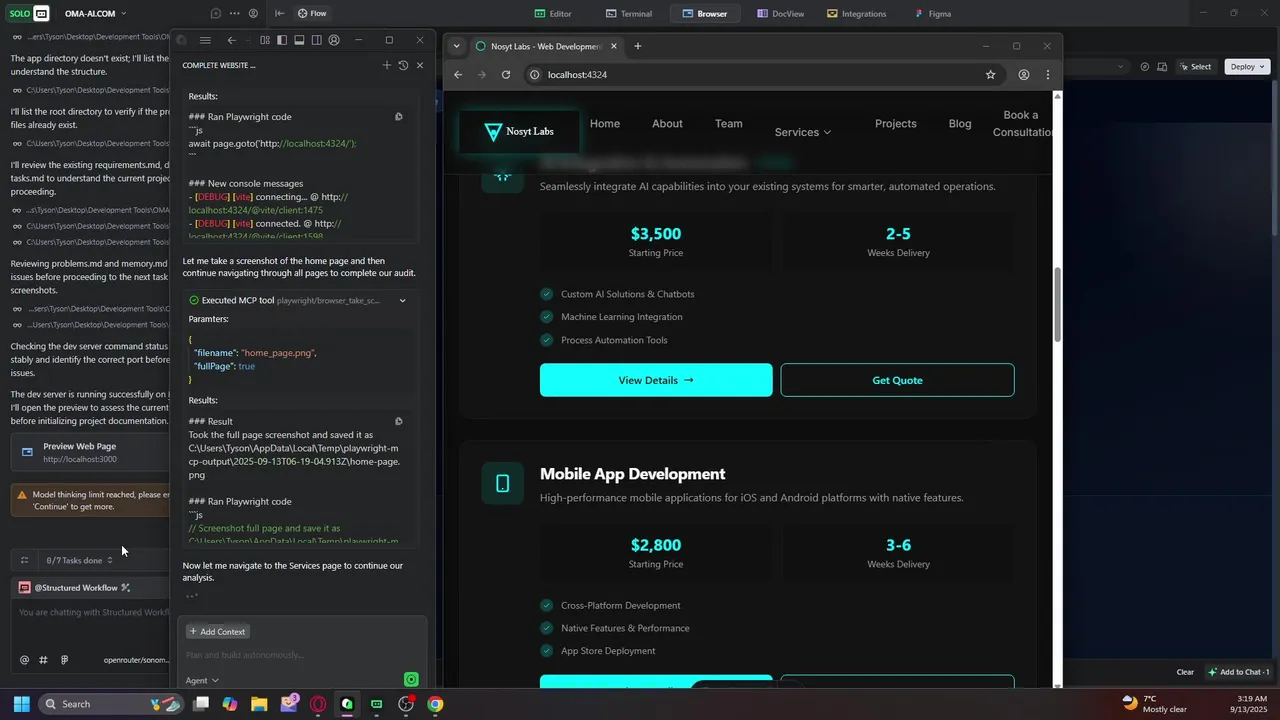Start new chat with plus icon
Image resolution: width=1280 pixels, height=720 pixels.
[387, 65]
